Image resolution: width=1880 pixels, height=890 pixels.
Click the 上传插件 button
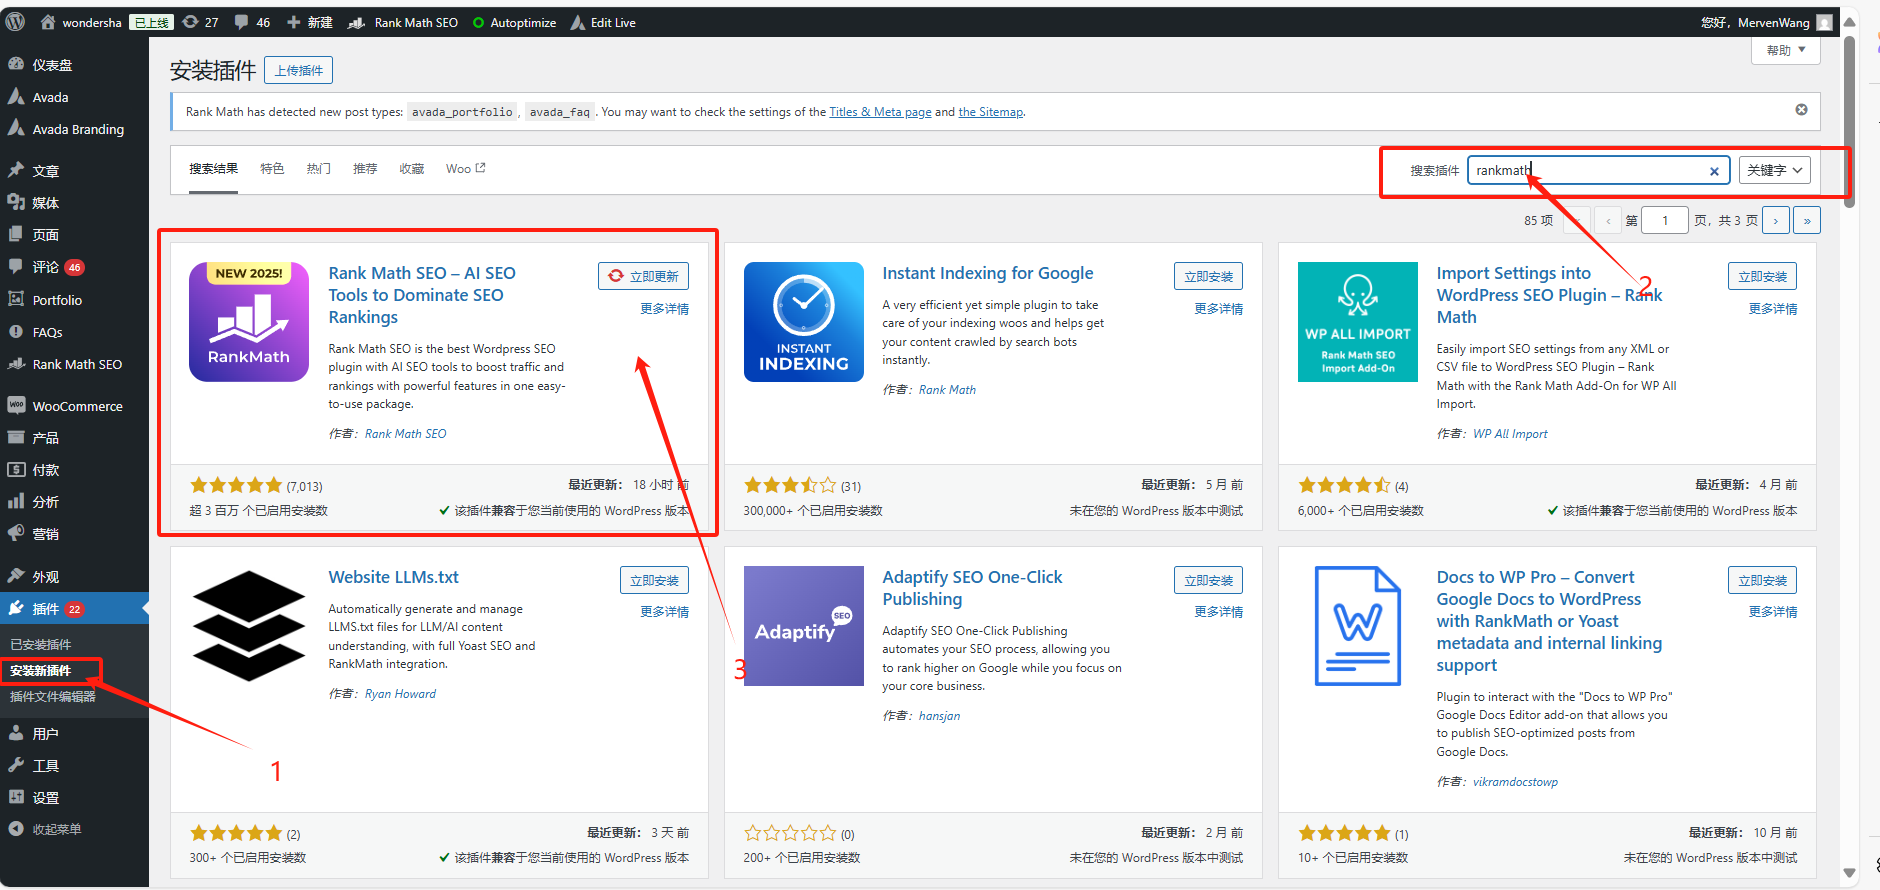click(299, 70)
